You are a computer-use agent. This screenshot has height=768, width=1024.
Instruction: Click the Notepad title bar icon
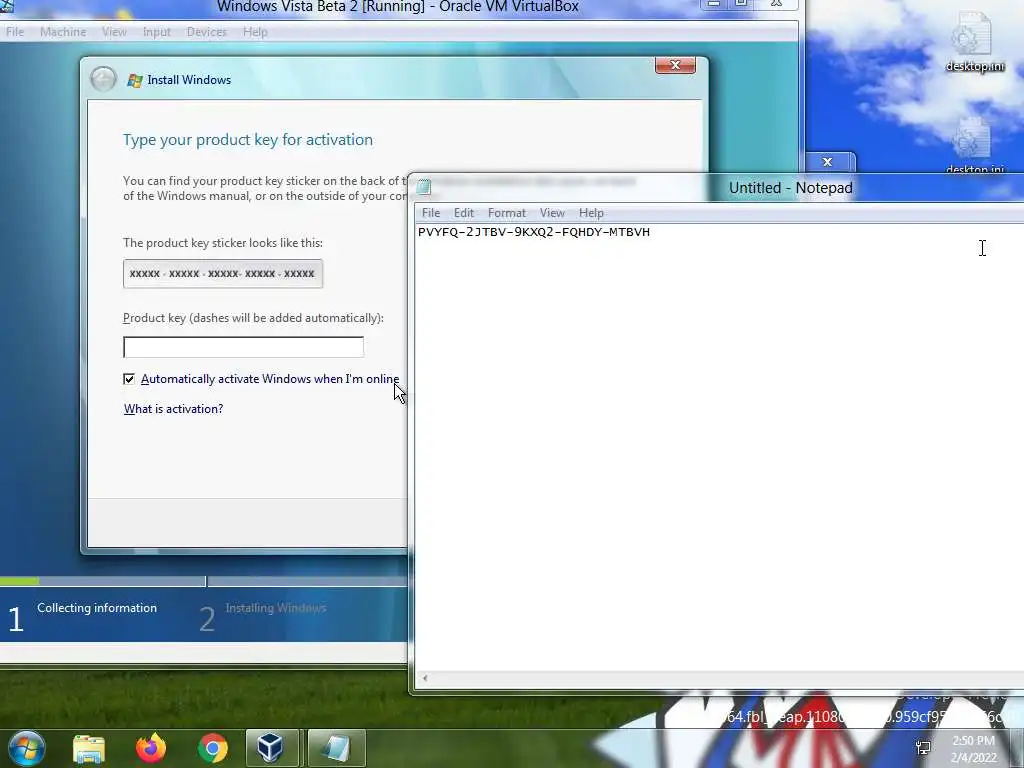tap(424, 187)
